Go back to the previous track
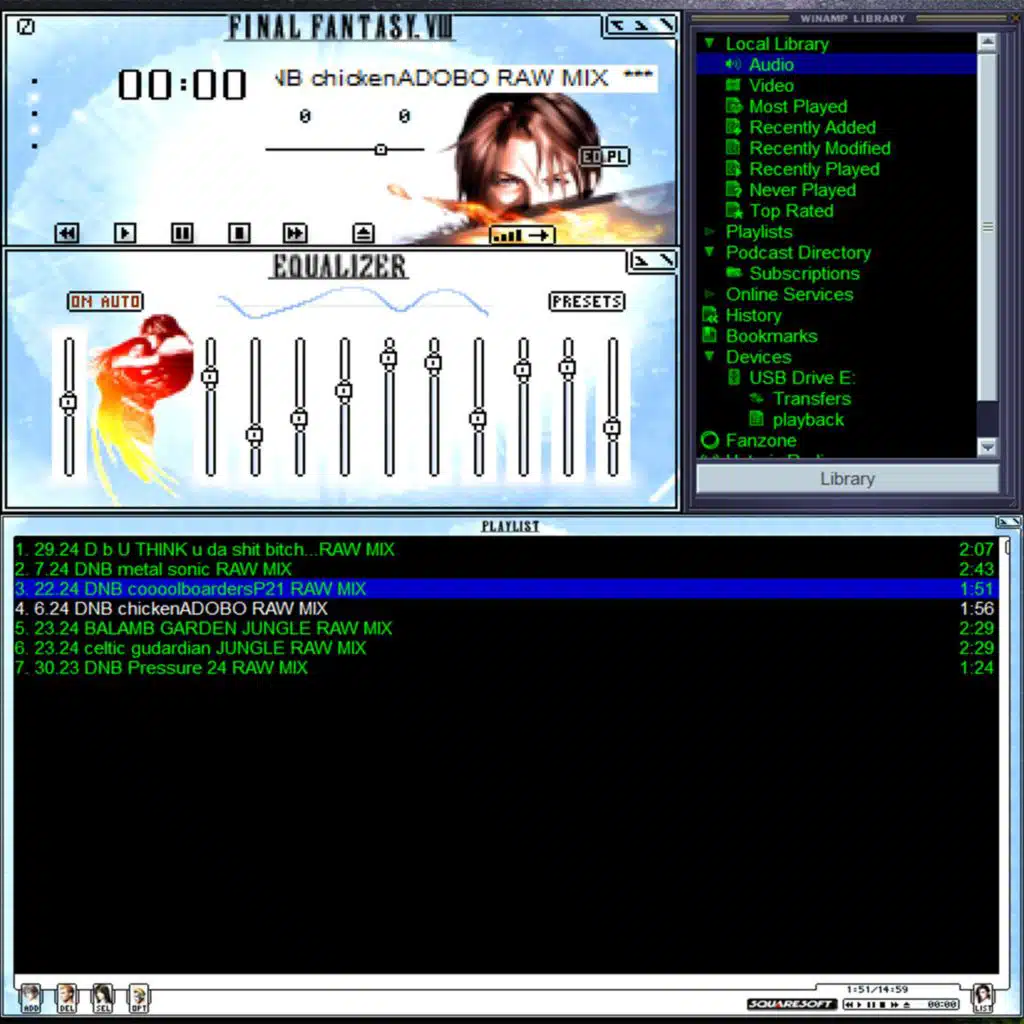 click(x=67, y=233)
